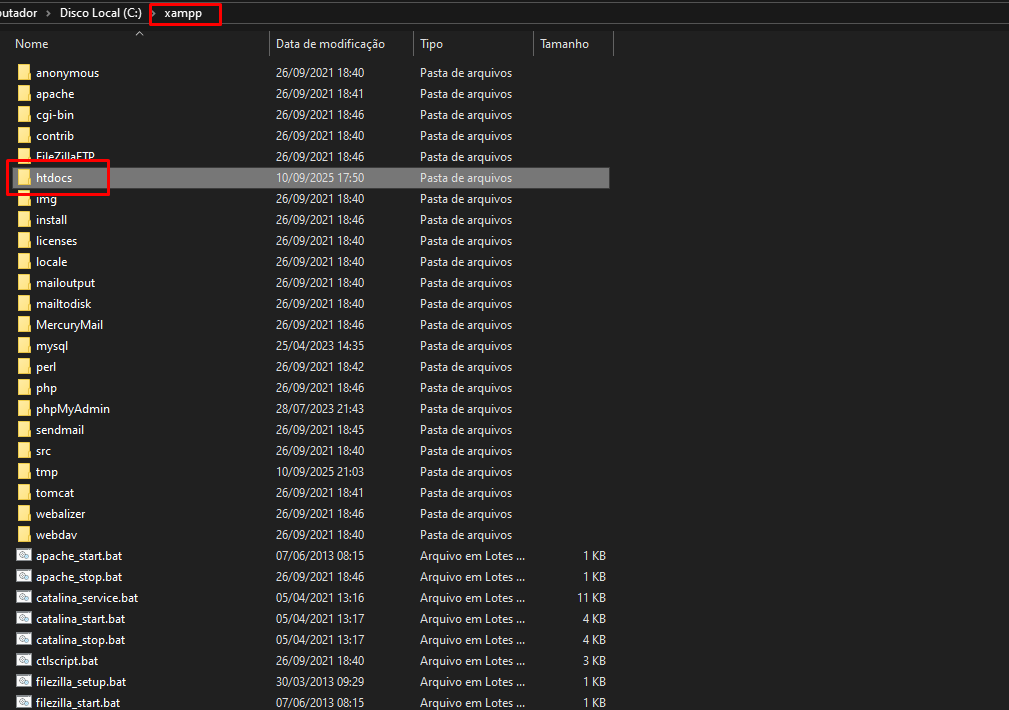The width and height of the screenshot is (1009, 710).
Task: Click the filezilla_setup.bat file icon
Action: (25, 682)
